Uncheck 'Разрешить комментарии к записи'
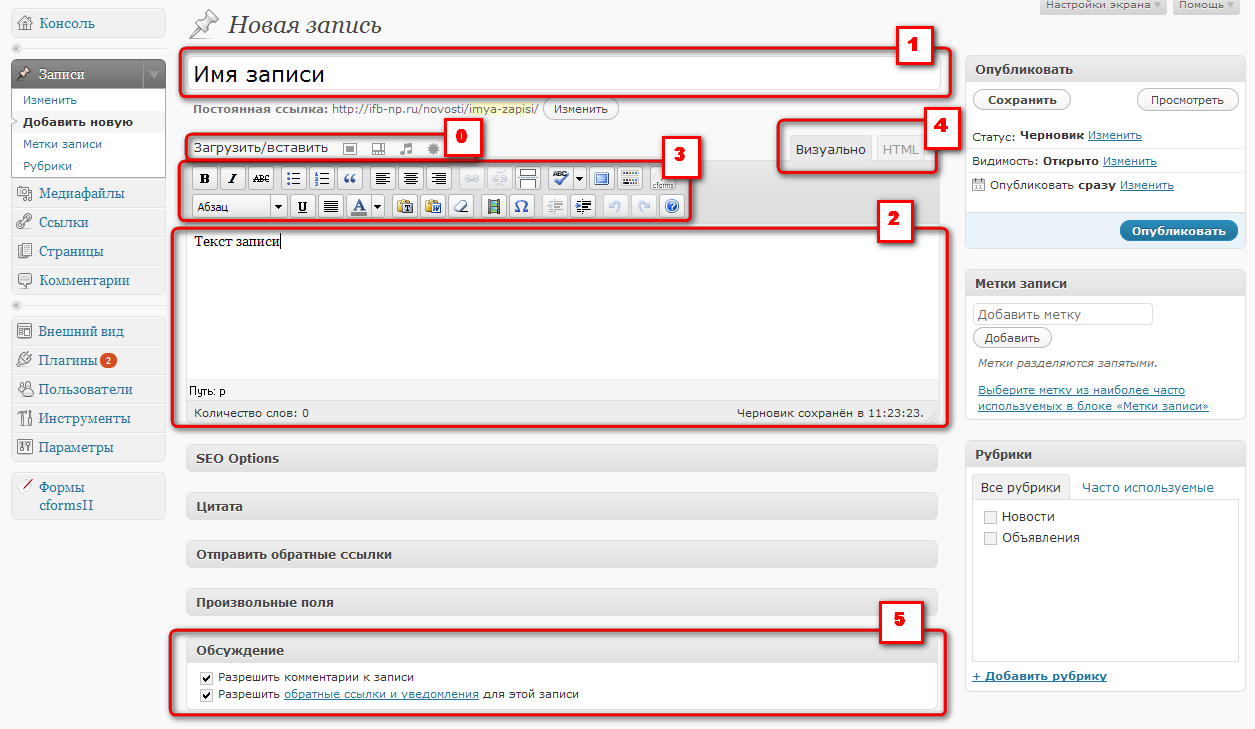Viewport: 1255px width, 729px height. point(207,677)
